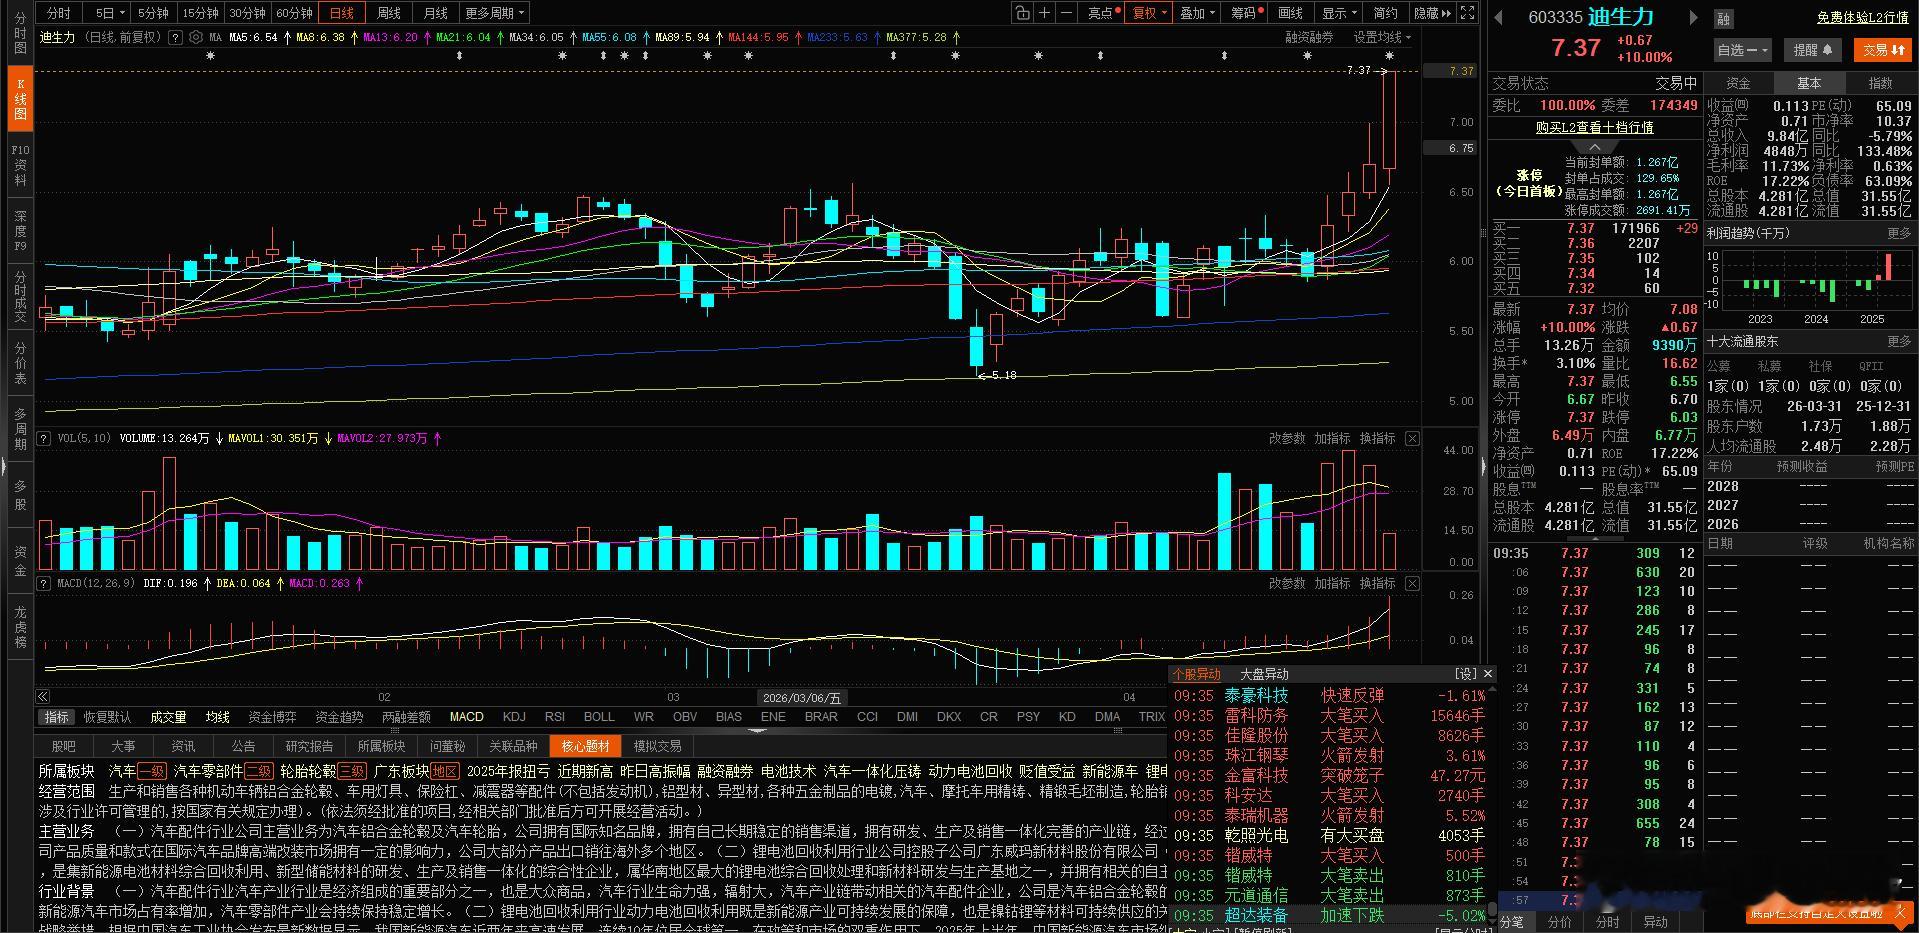The width and height of the screenshot is (1919, 933).
Task: Toggle 画线 drawing tools
Action: coord(1291,13)
